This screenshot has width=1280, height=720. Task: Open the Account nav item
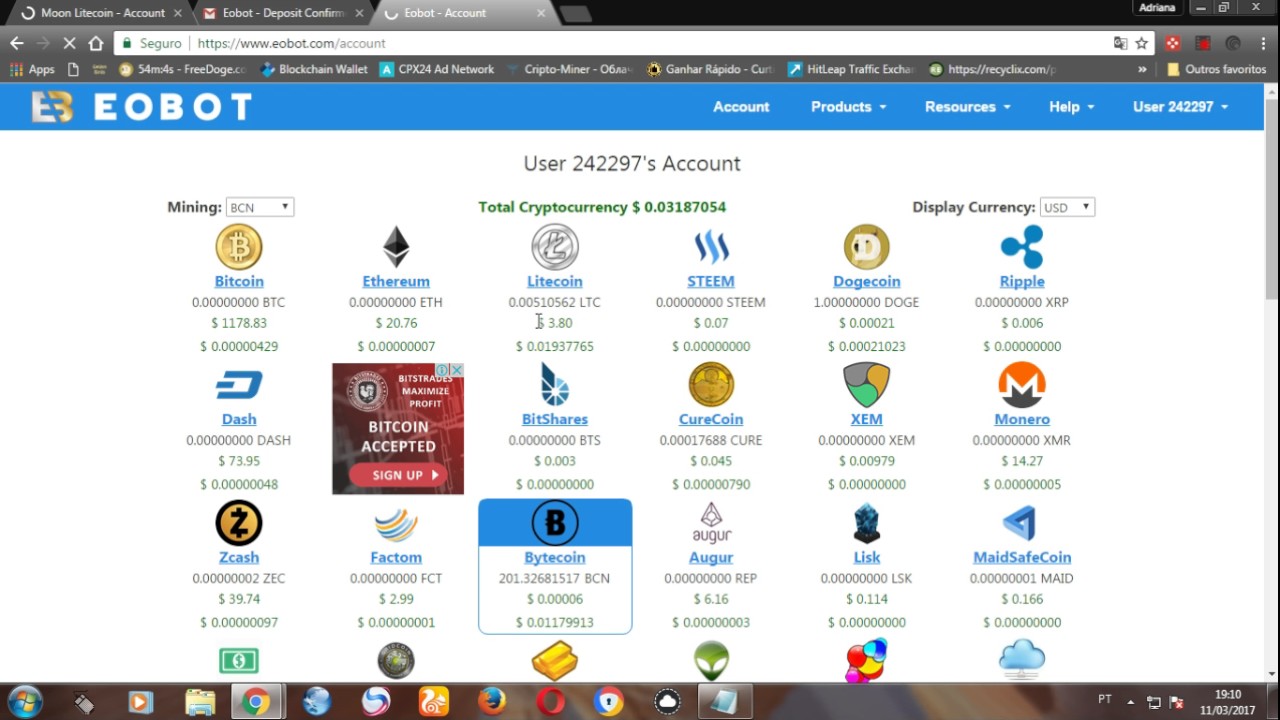click(741, 106)
